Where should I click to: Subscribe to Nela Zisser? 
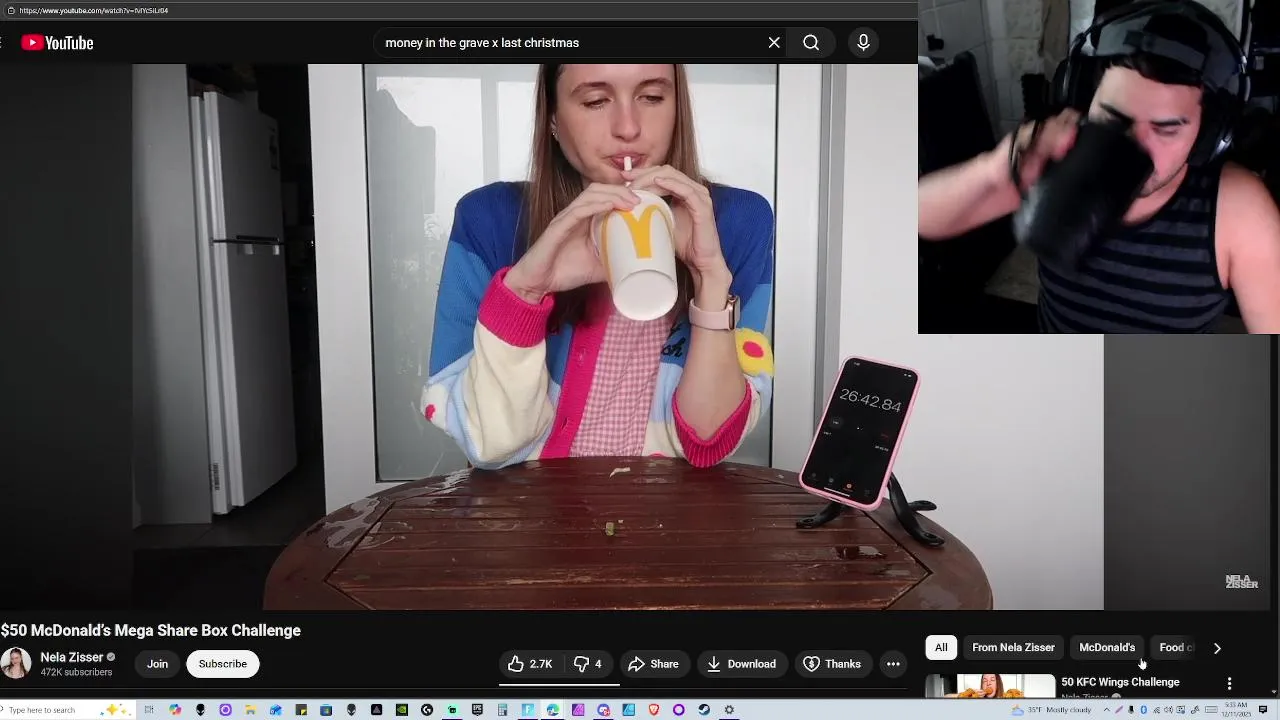tap(222, 664)
